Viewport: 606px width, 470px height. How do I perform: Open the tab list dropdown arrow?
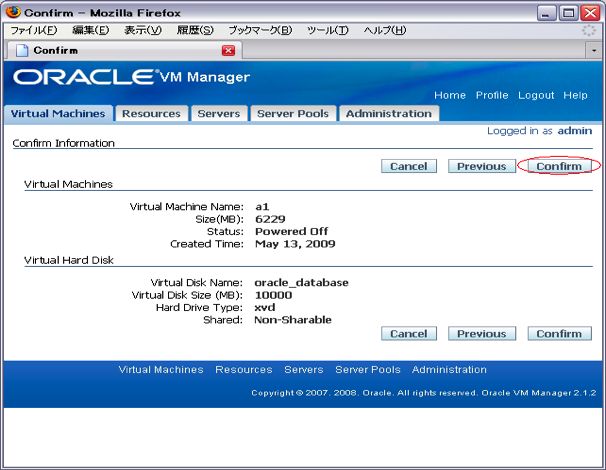click(594, 51)
